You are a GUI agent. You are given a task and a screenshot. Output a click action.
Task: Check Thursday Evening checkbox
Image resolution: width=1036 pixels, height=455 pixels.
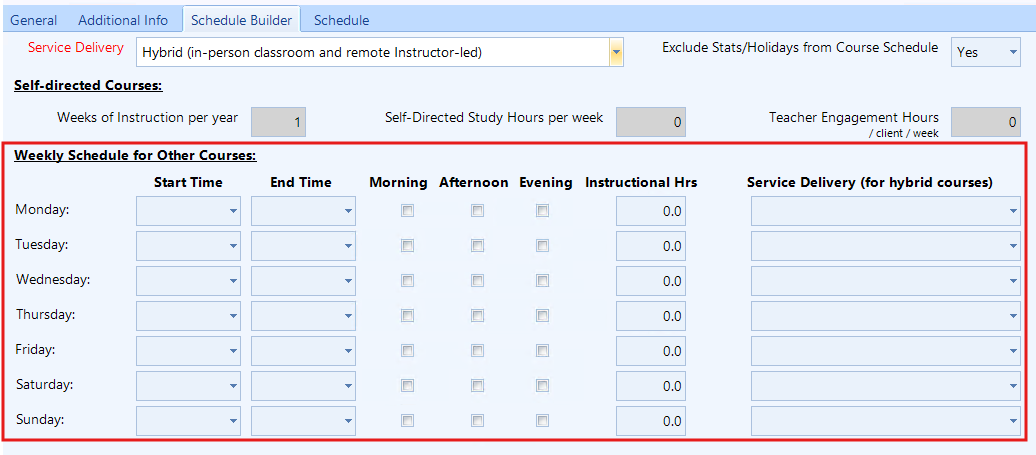point(542,316)
